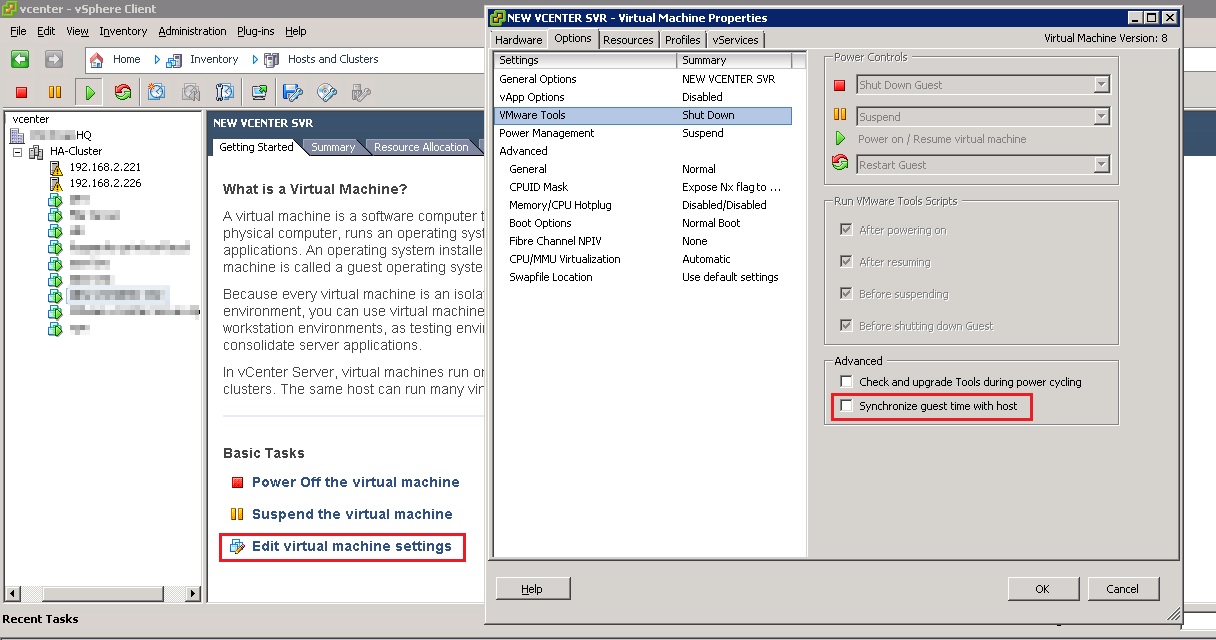Image resolution: width=1216 pixels, height=640 pixels.
Task: Click green play icon beside Power on / Resume
Action: coord(840,139)
